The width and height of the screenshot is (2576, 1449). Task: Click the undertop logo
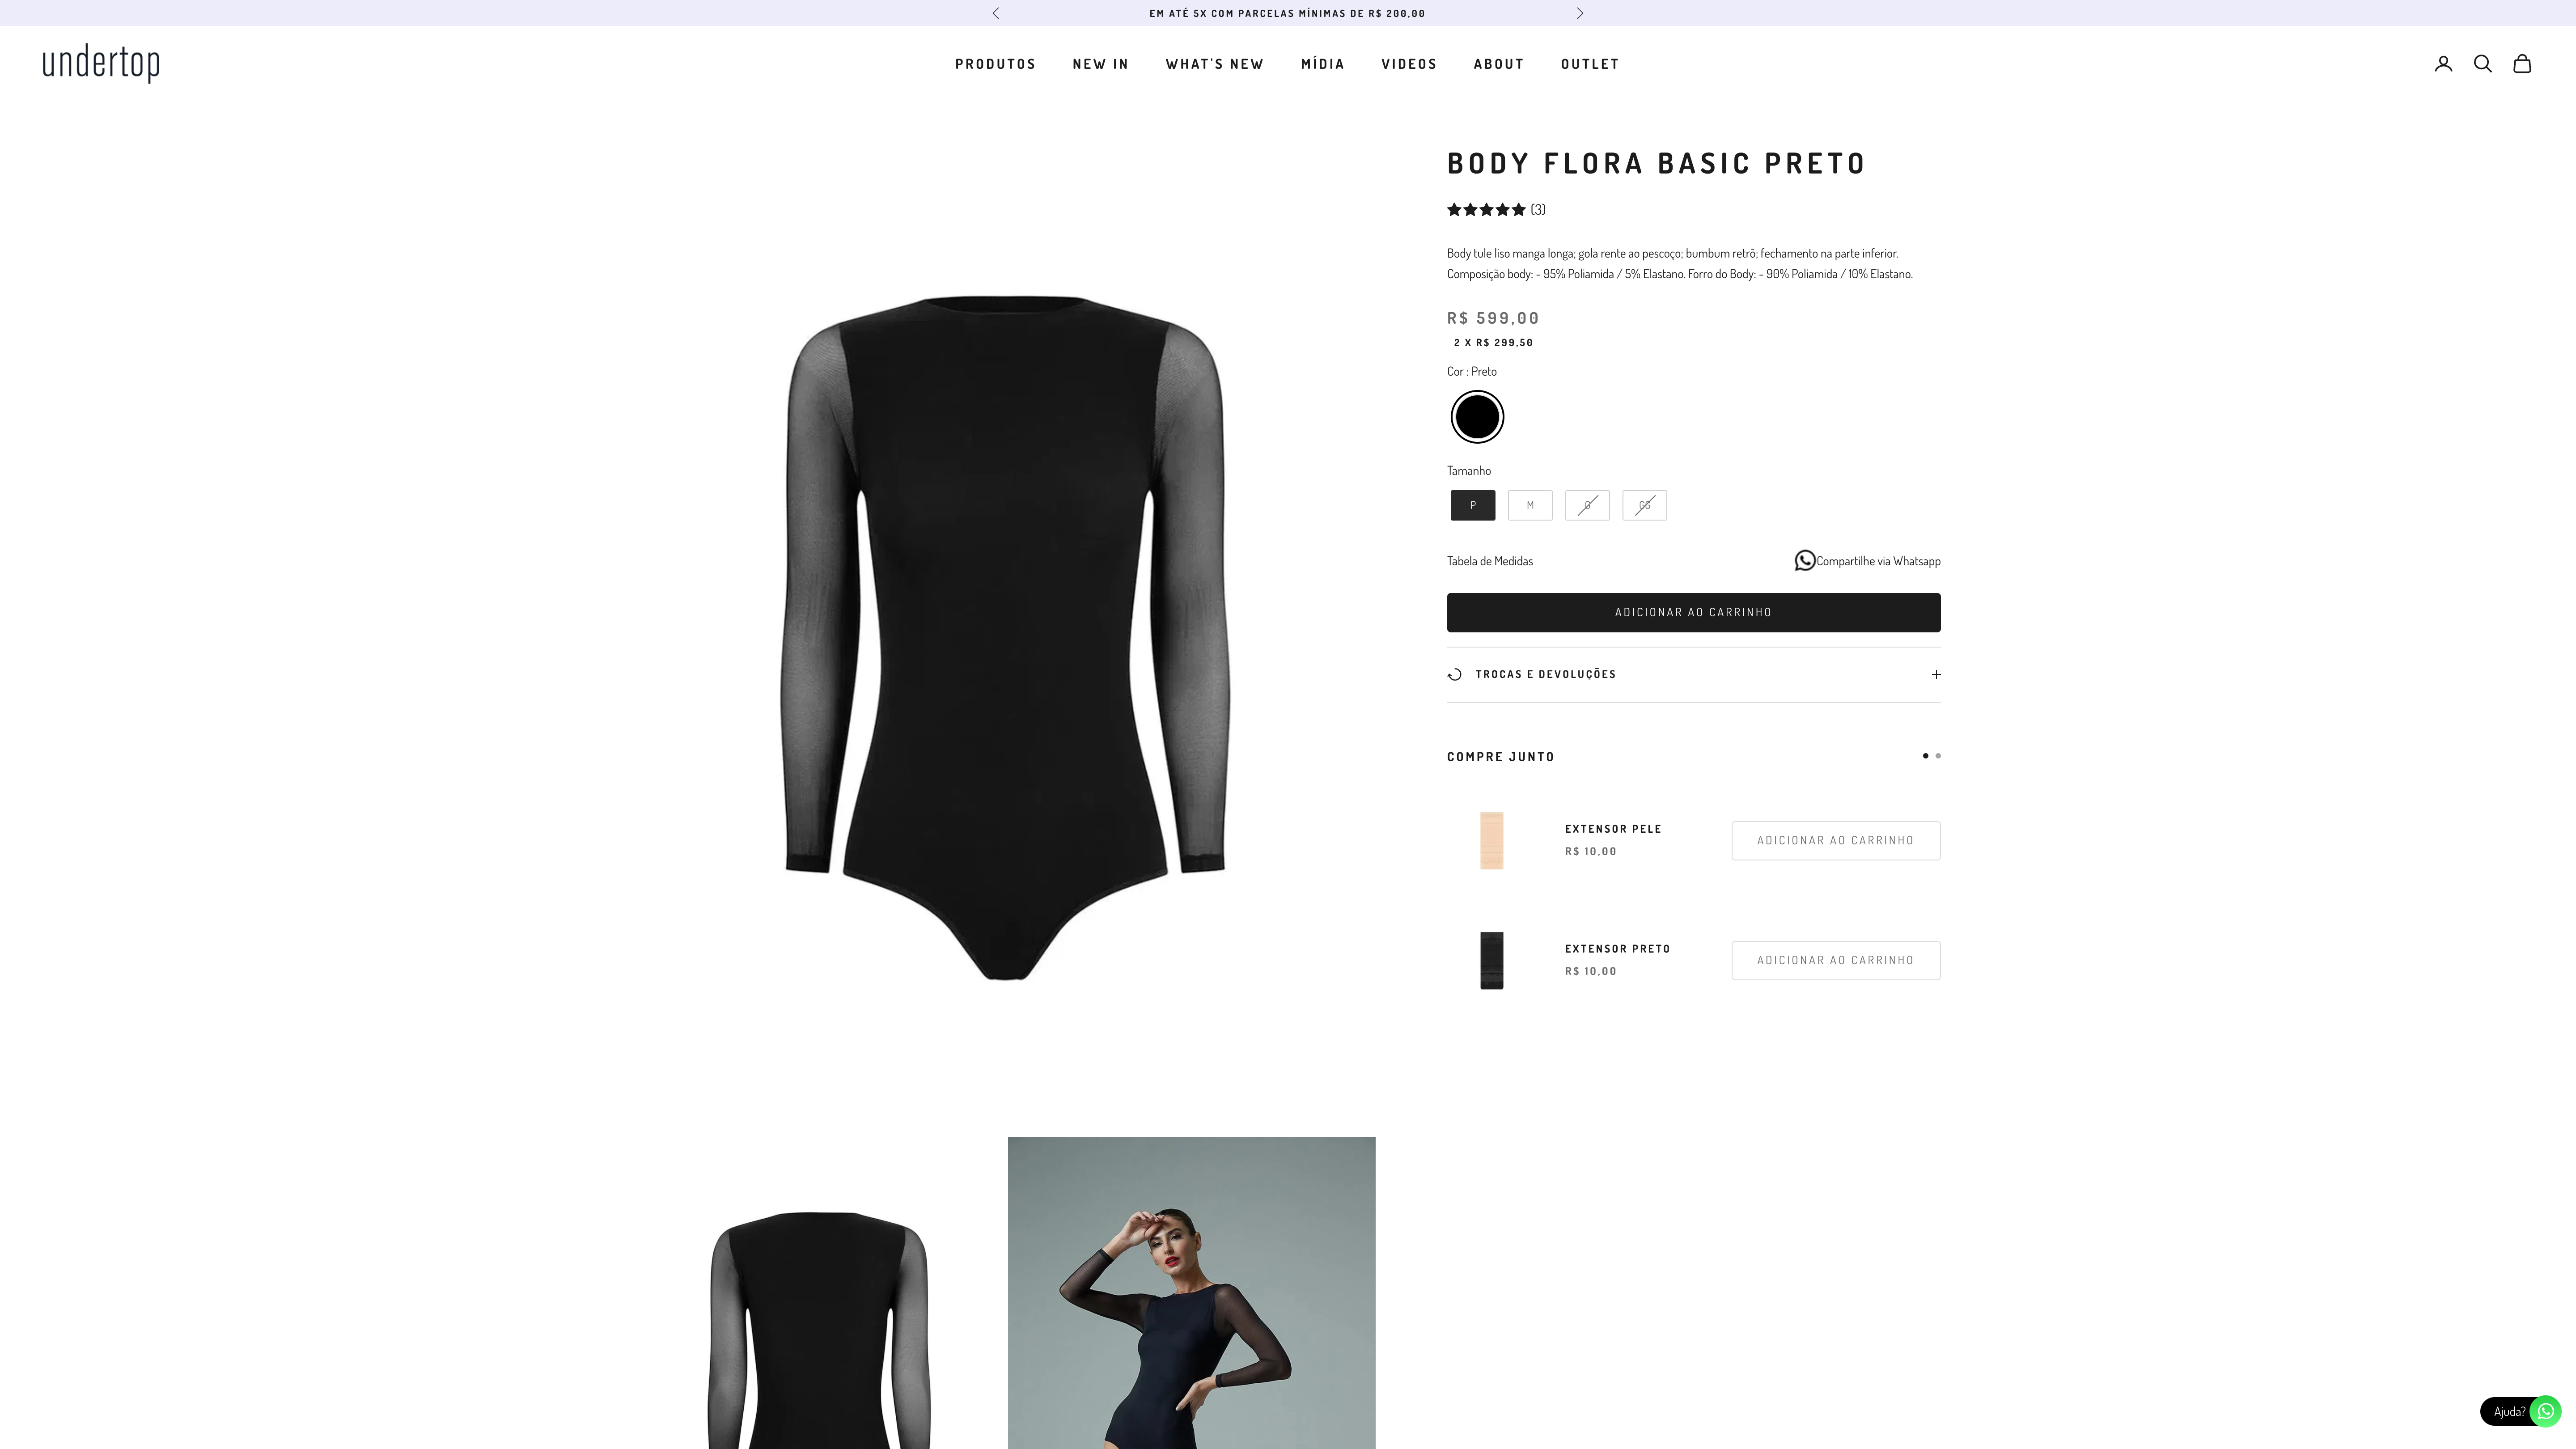click(x=101, y=63)
